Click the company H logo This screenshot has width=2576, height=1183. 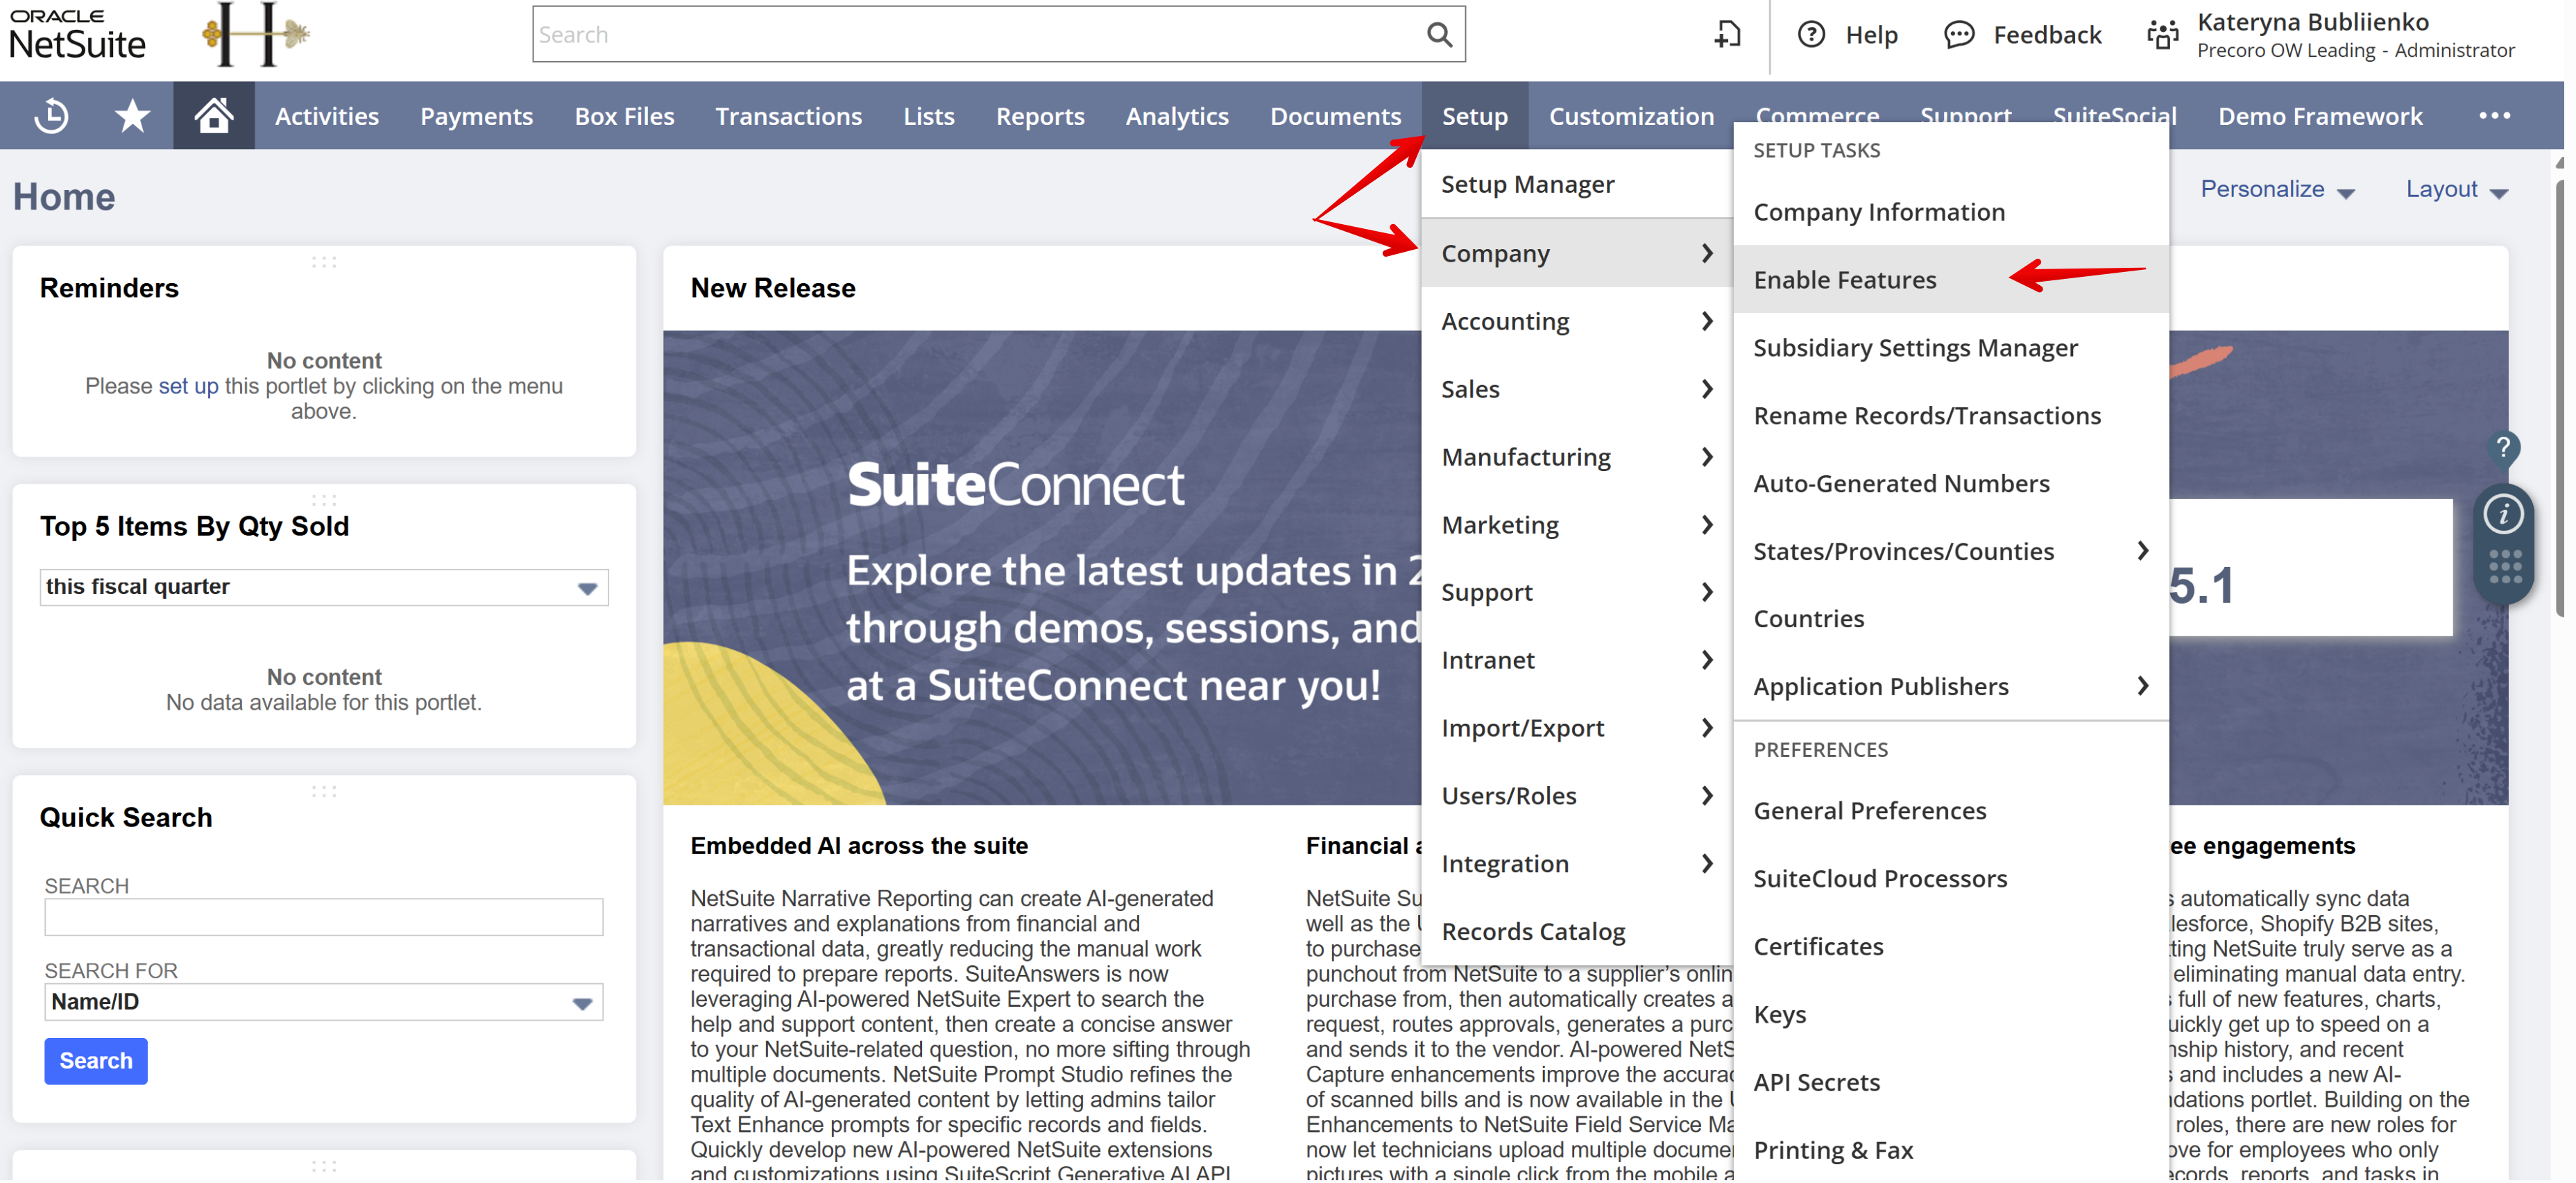[x=255, y=35]
